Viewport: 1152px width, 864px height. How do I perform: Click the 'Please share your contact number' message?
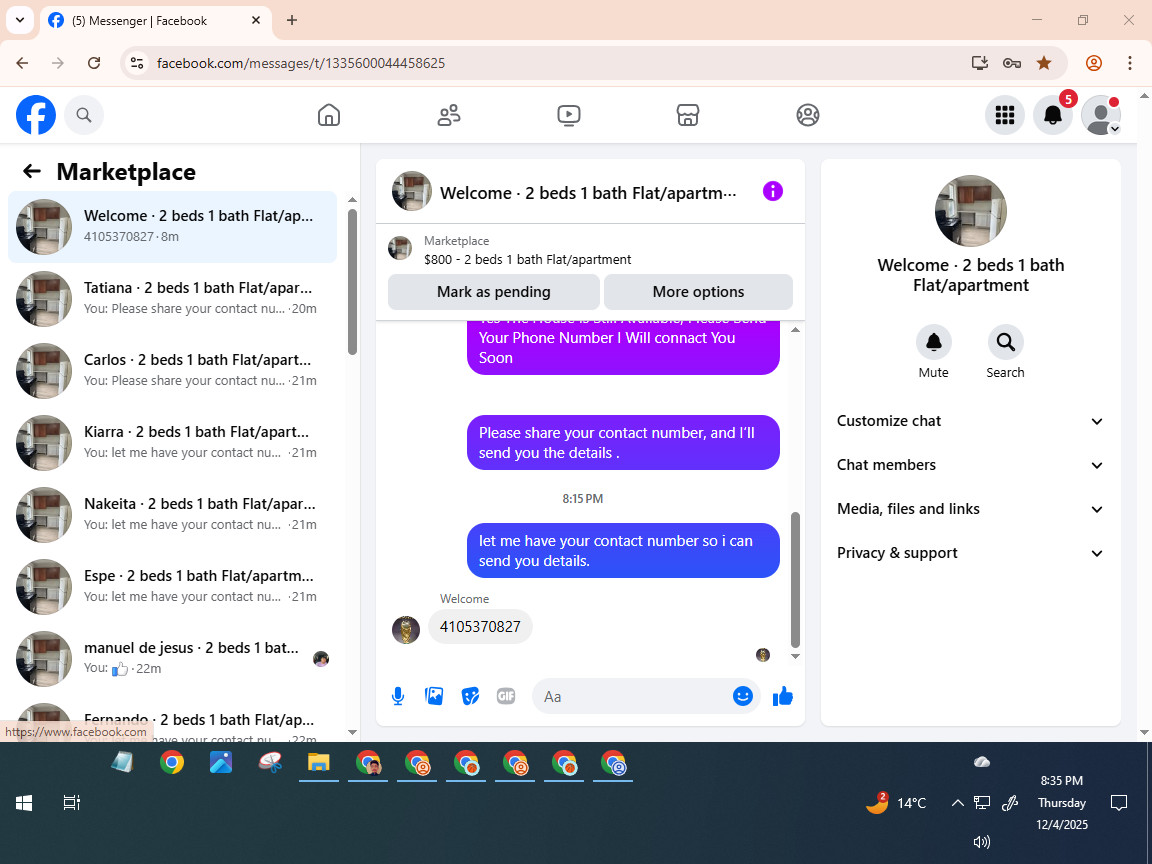click(x=623, y=443)
